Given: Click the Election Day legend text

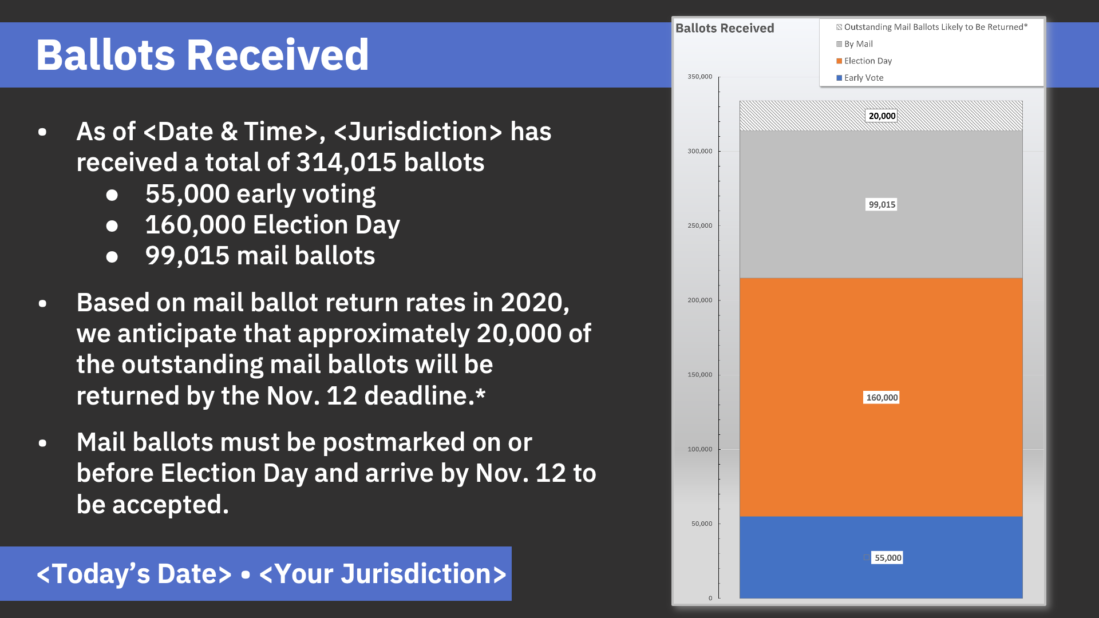Looking at the screenshot, I should (x=868, y=61).
